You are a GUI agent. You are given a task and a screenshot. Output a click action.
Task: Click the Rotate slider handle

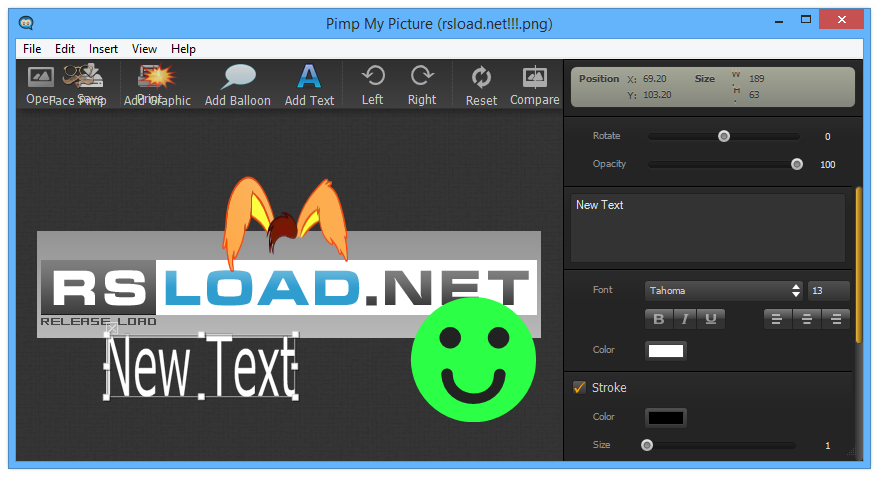724,136
